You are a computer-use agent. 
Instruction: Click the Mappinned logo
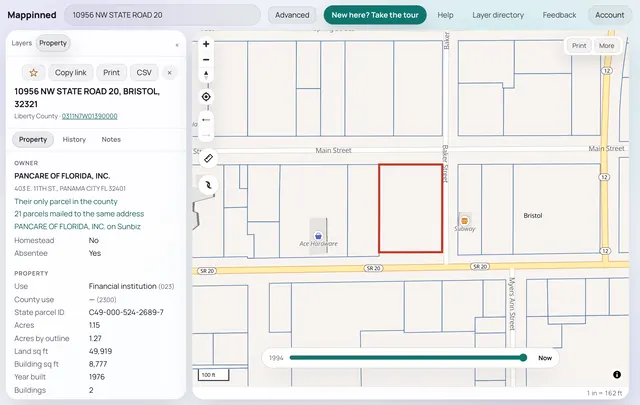pyautogui.click(x=32, y=15)
